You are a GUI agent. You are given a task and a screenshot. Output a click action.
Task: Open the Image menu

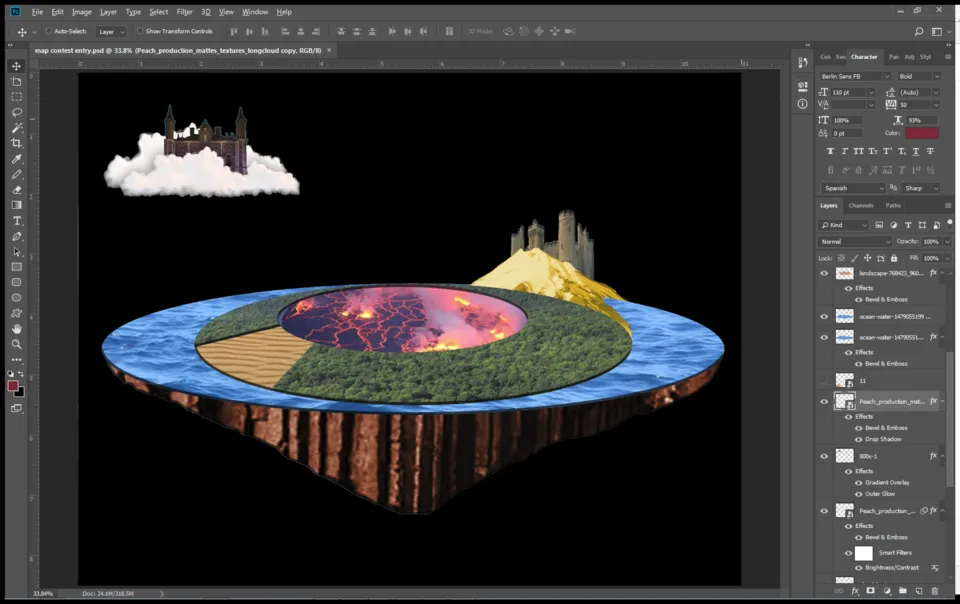click(x=81, y=12)
